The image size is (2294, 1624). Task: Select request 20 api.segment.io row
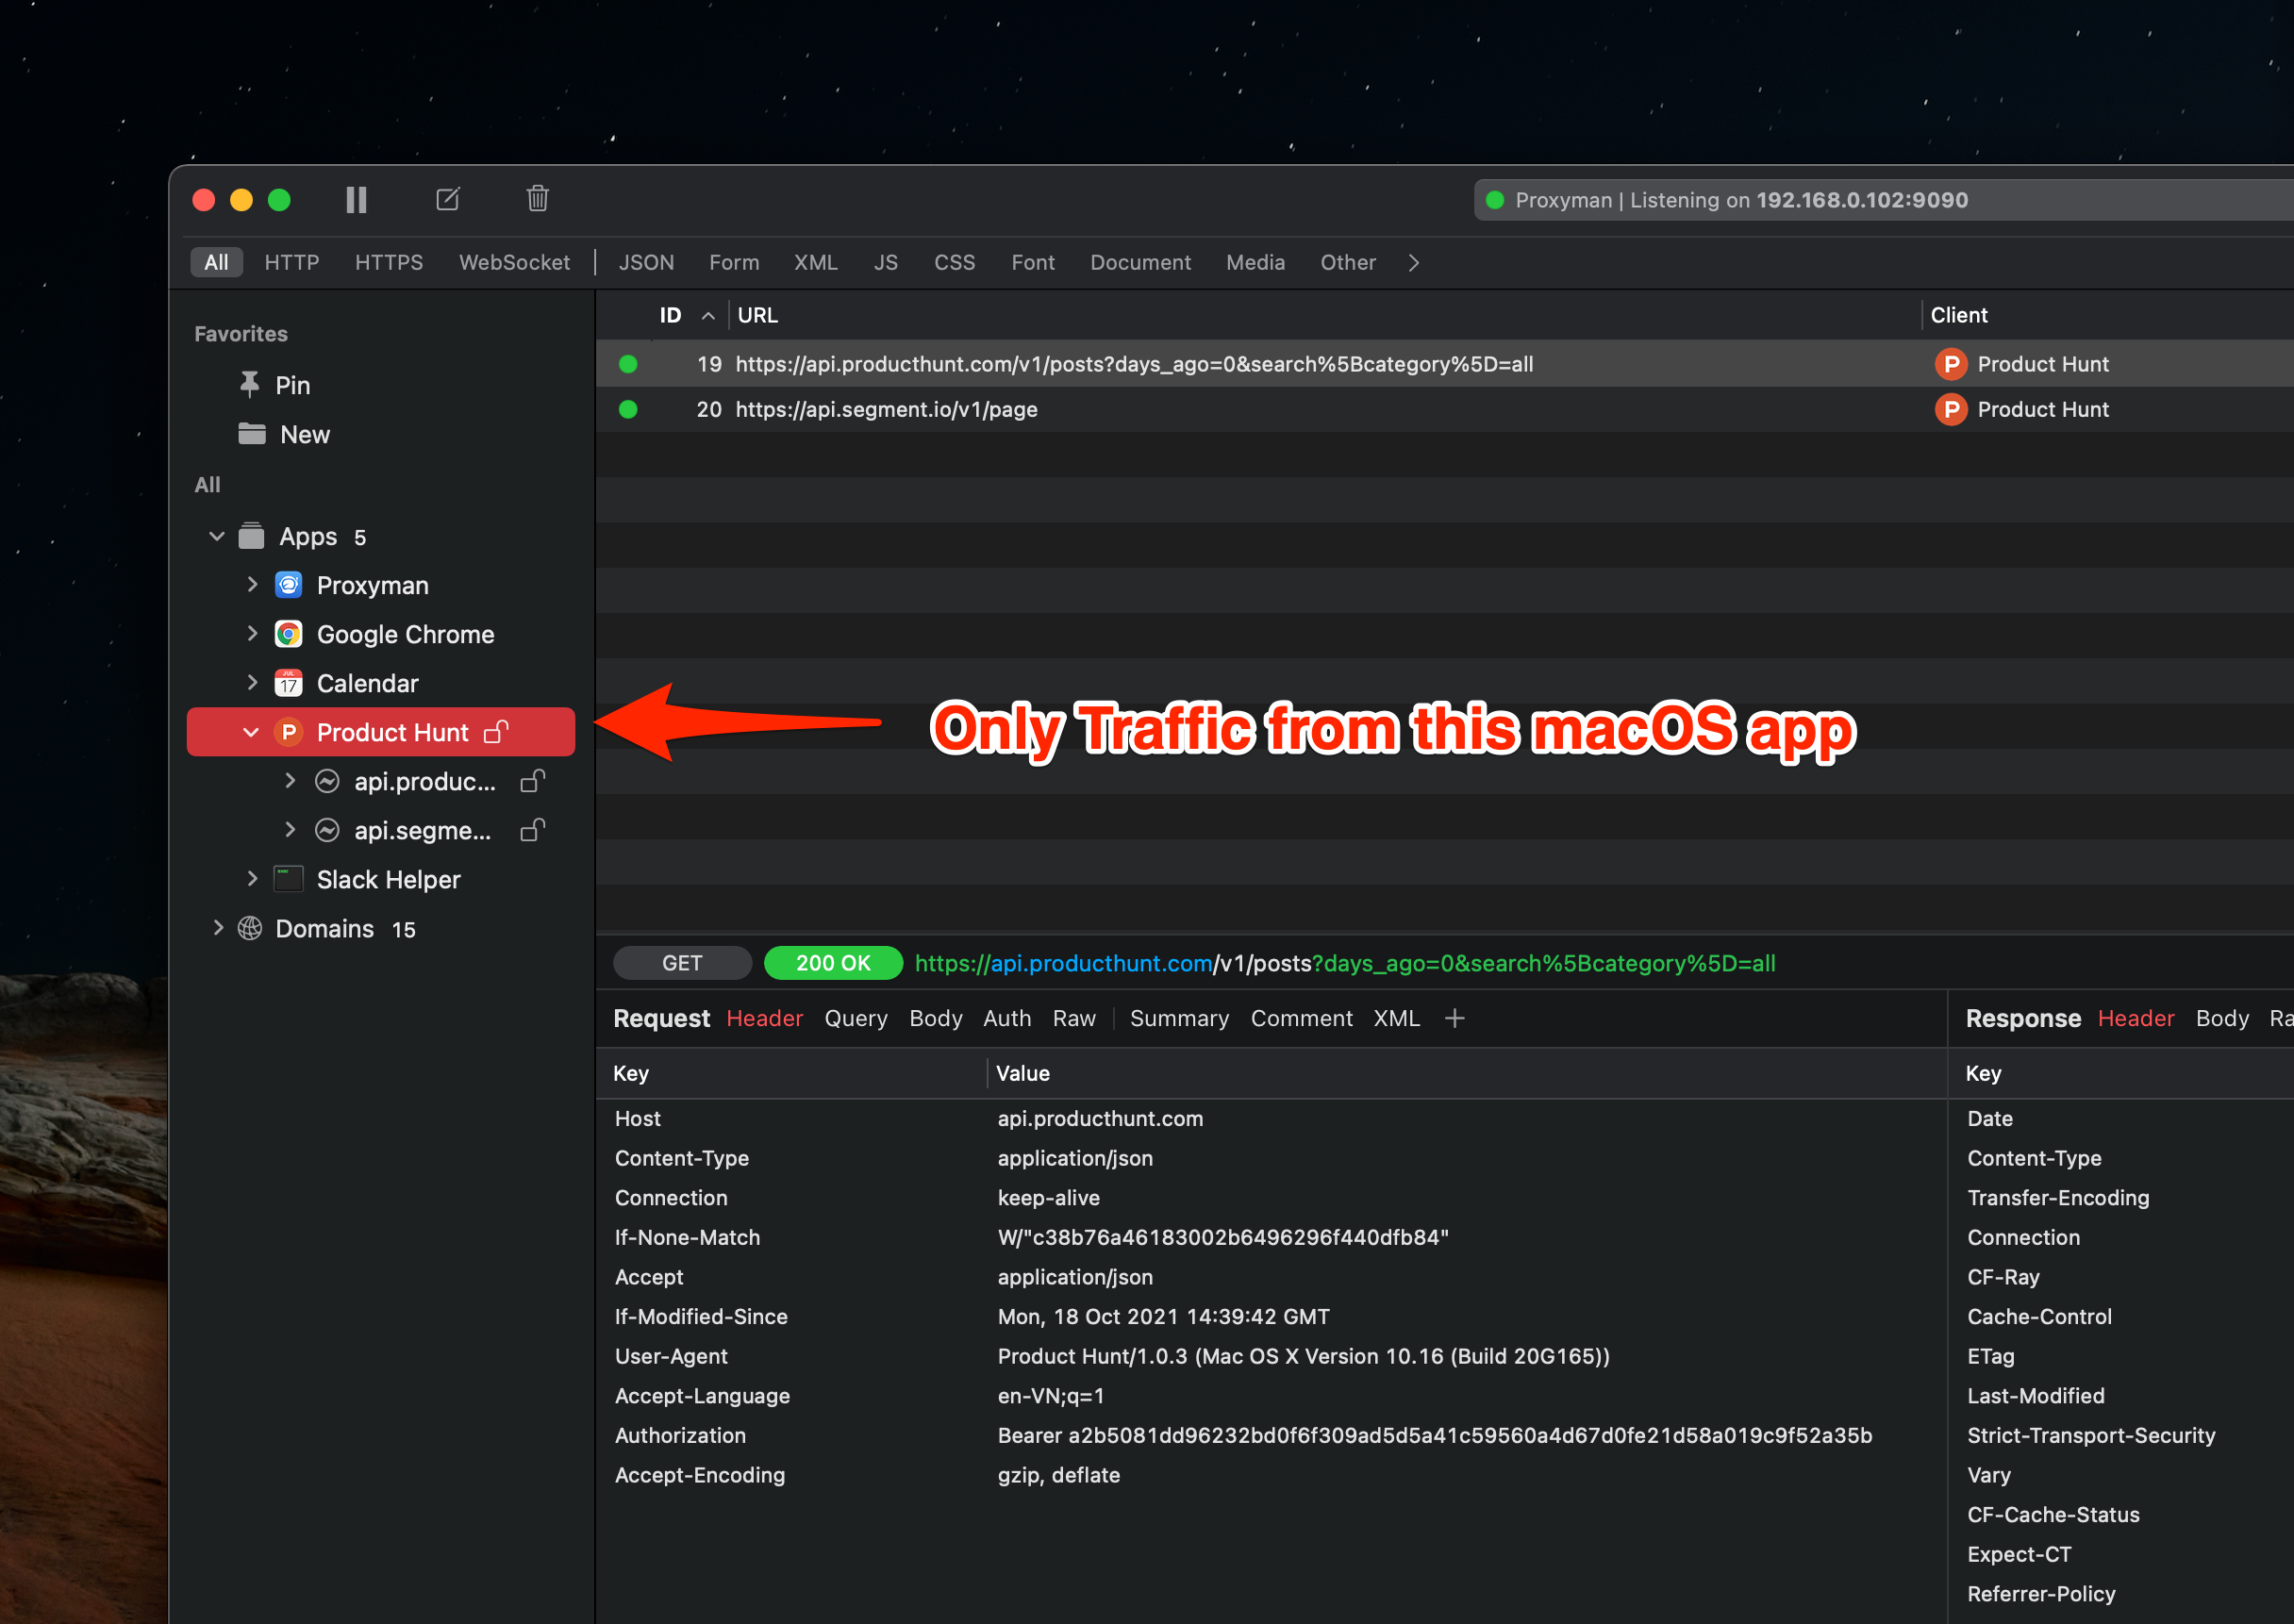[886, 409]
